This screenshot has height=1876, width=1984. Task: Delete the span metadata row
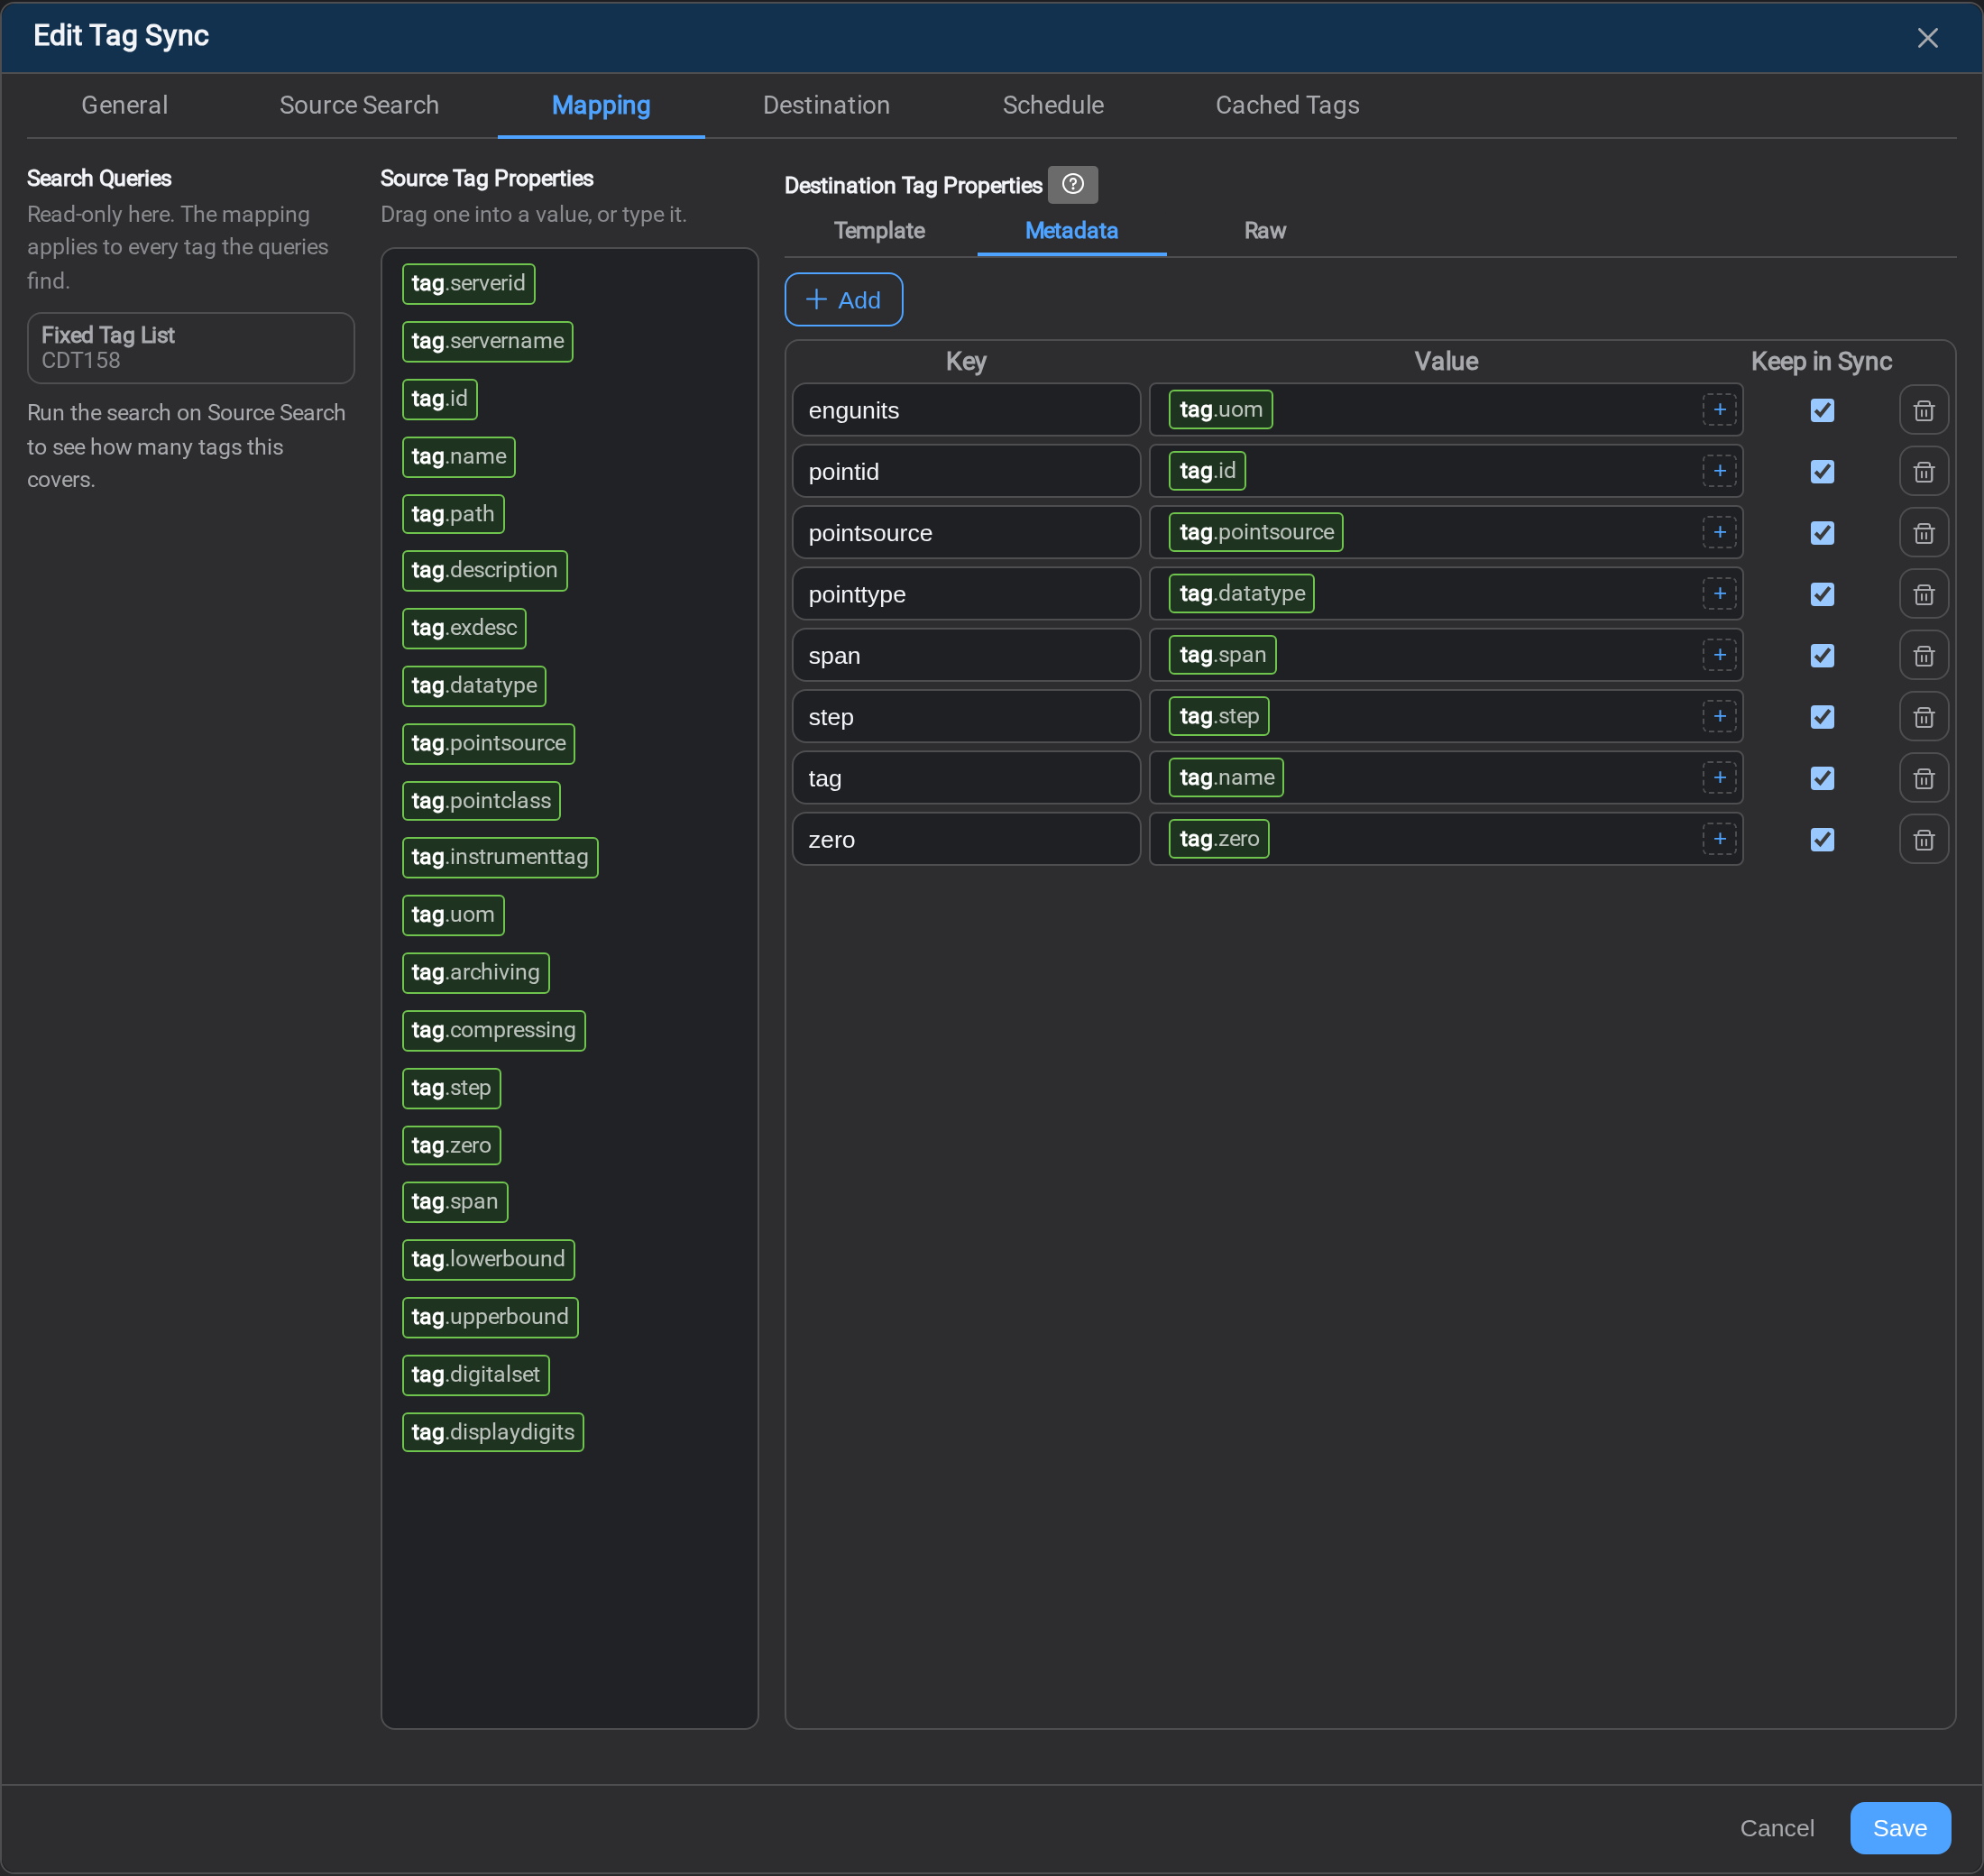[x=1923, y=656]
